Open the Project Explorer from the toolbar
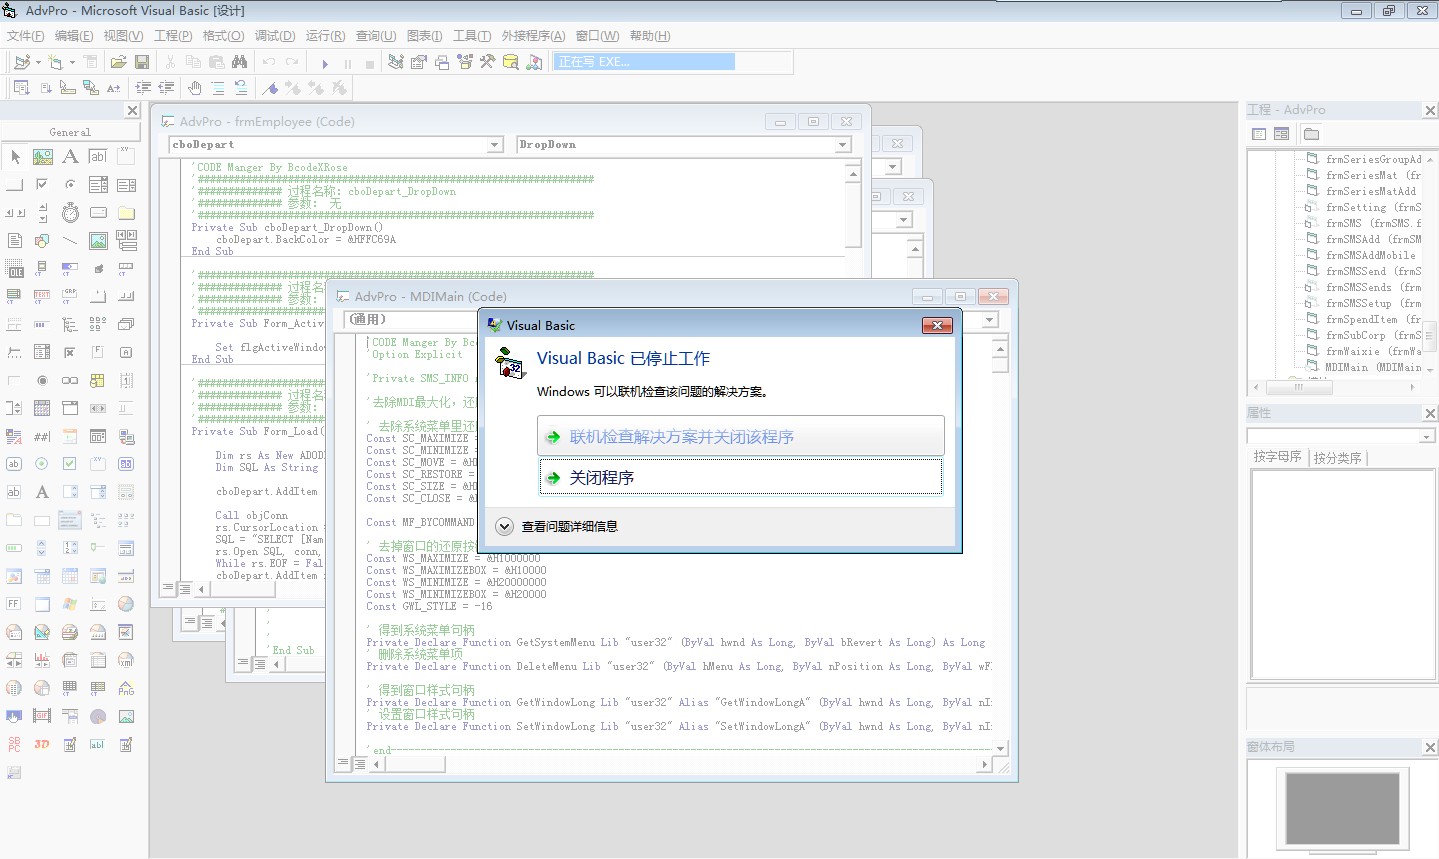Viewport: 1439px width, 859px height. click(396, 62)
